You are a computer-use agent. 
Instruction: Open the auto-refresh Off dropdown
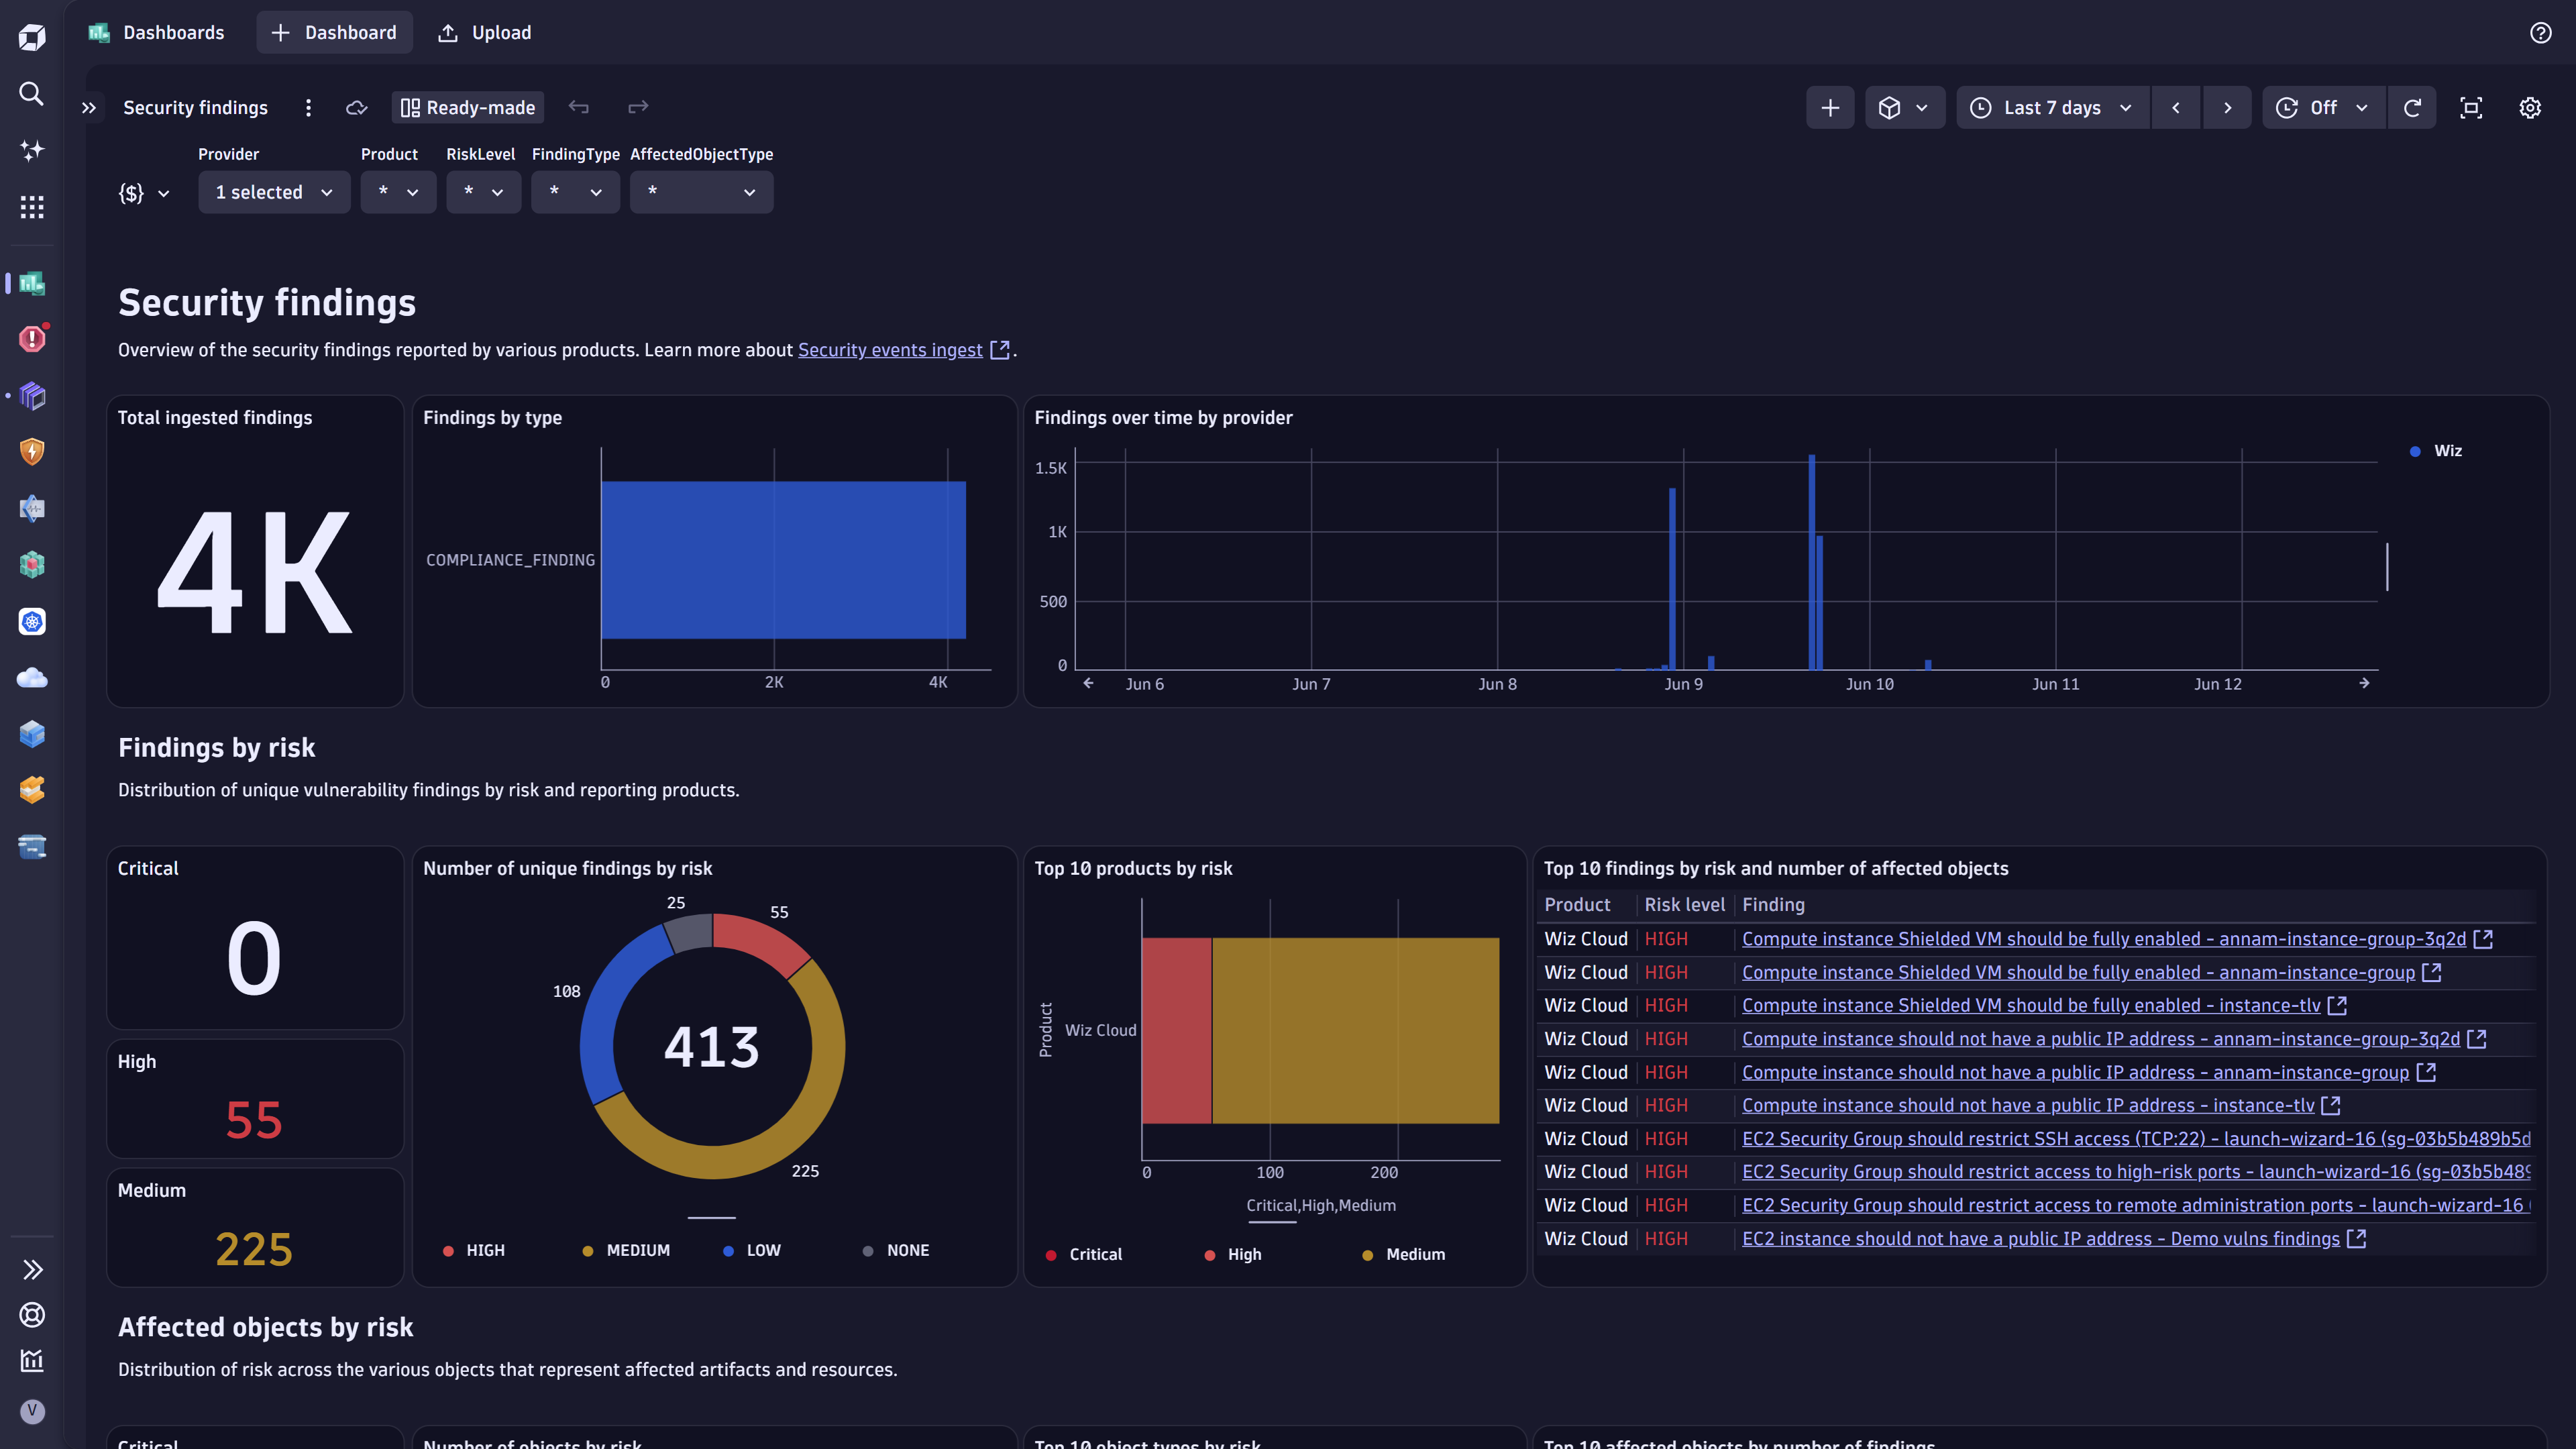[x=2324, y=108]
